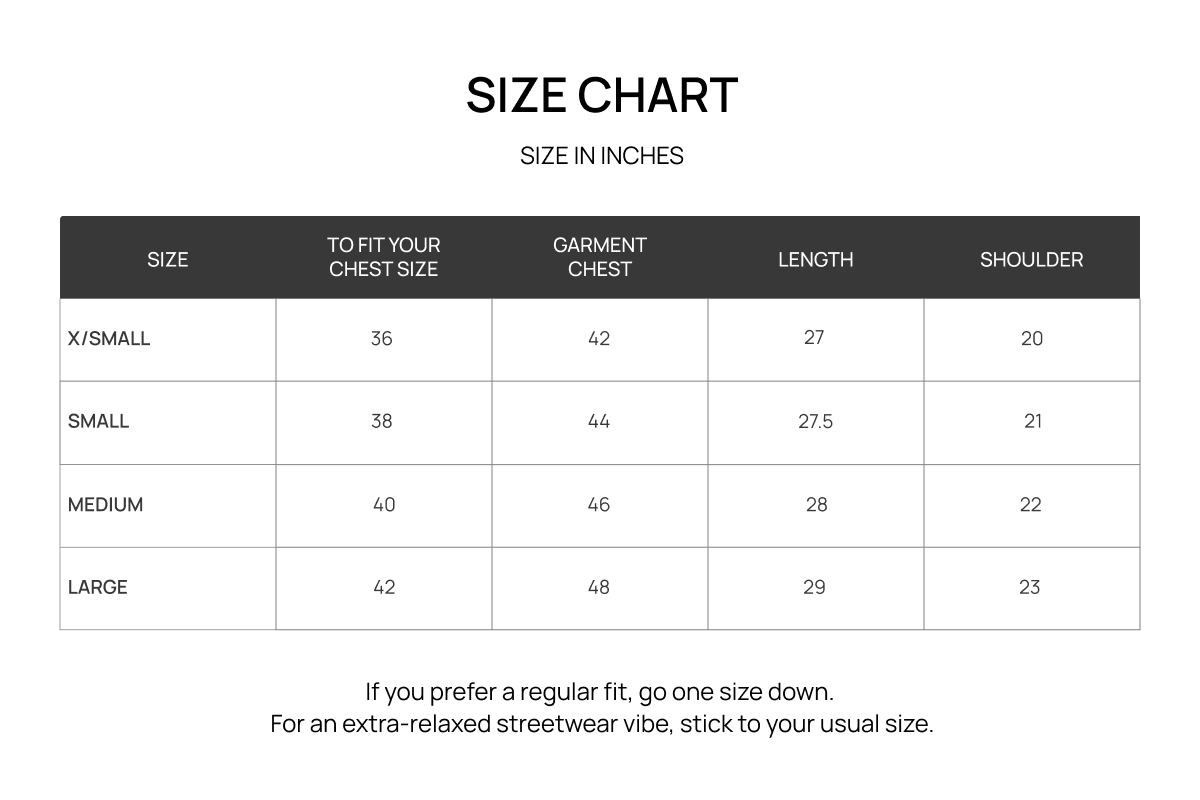
Task: Click SMALL garment chest value 44
Action: click(598, 421)
